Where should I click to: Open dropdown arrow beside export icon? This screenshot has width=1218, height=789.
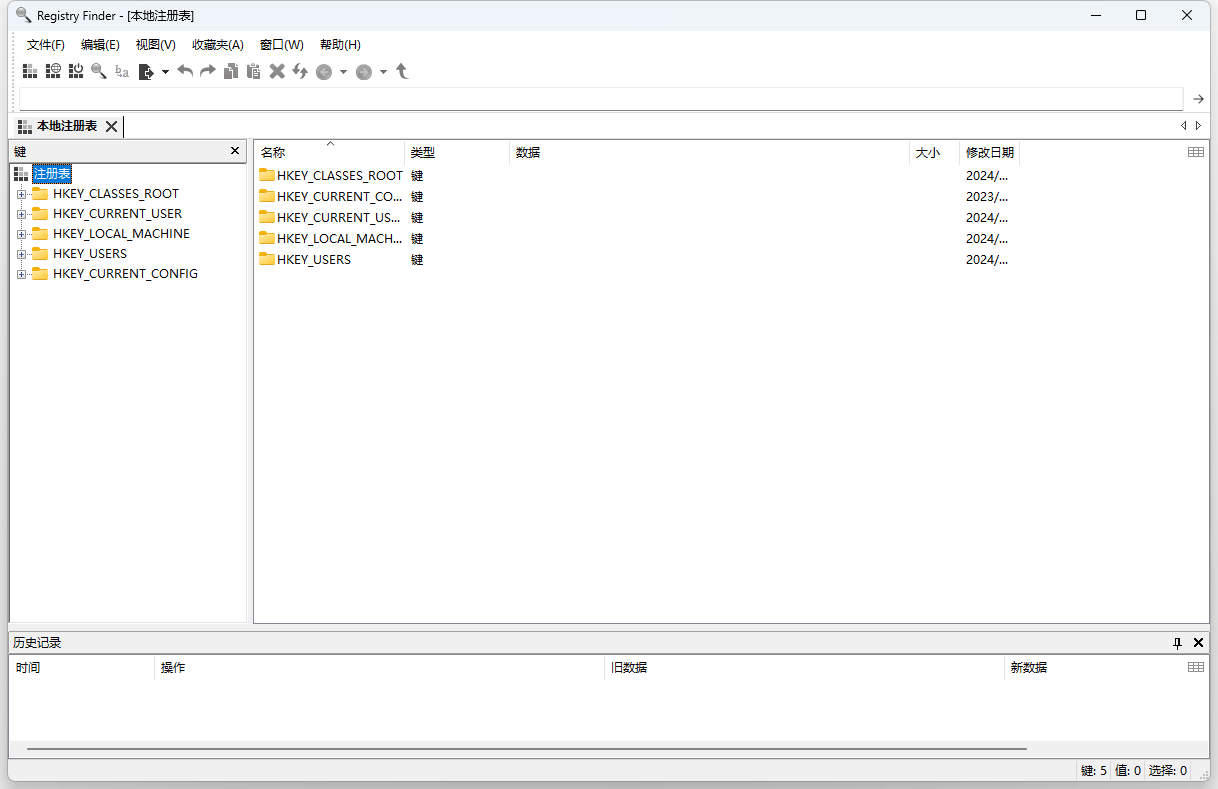165,72
